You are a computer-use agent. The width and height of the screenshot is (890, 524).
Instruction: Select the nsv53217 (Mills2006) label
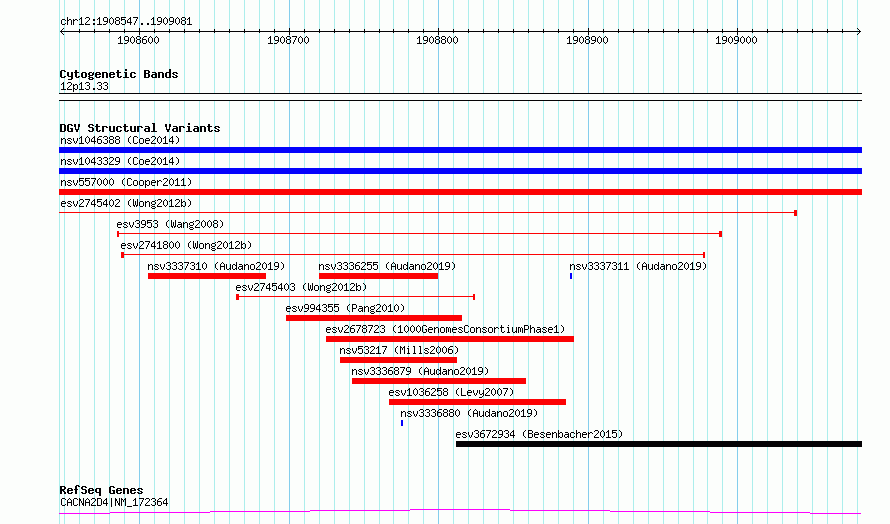(x=399, y=350)
